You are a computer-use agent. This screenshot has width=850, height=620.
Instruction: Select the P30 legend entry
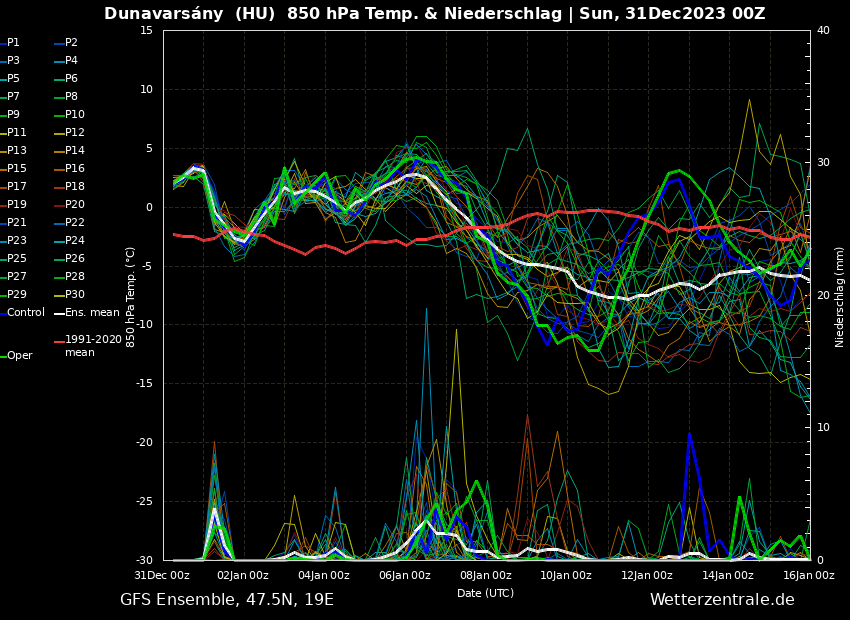(75, 295)
